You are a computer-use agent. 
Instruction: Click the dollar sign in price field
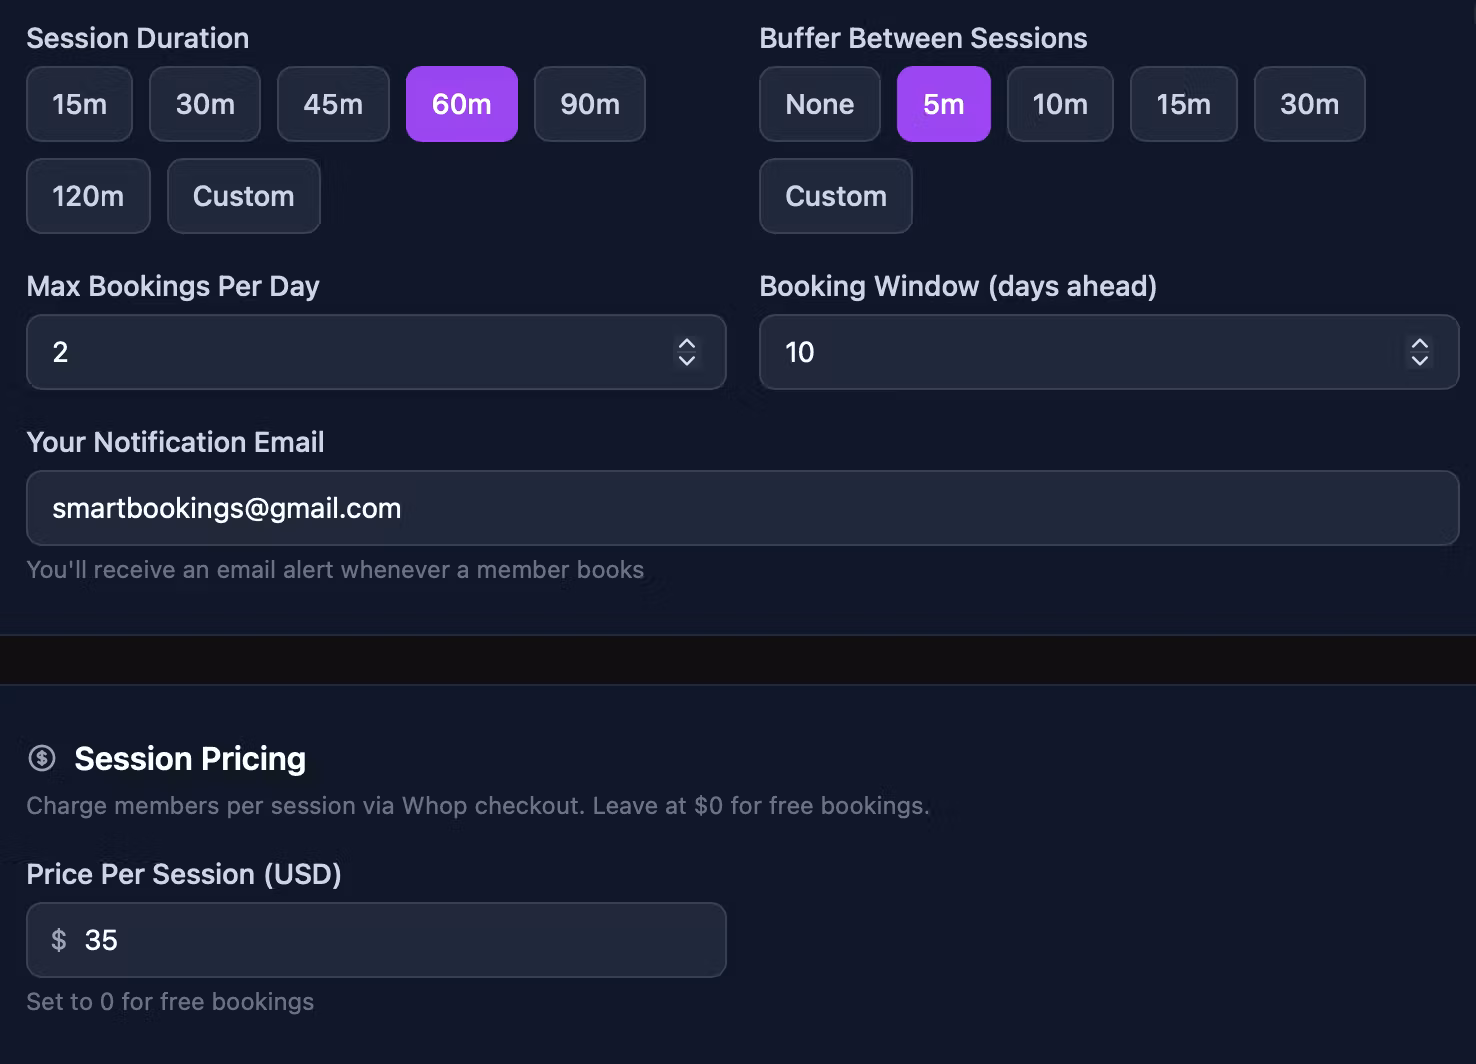pyautogui.click(x=59, y=940)
